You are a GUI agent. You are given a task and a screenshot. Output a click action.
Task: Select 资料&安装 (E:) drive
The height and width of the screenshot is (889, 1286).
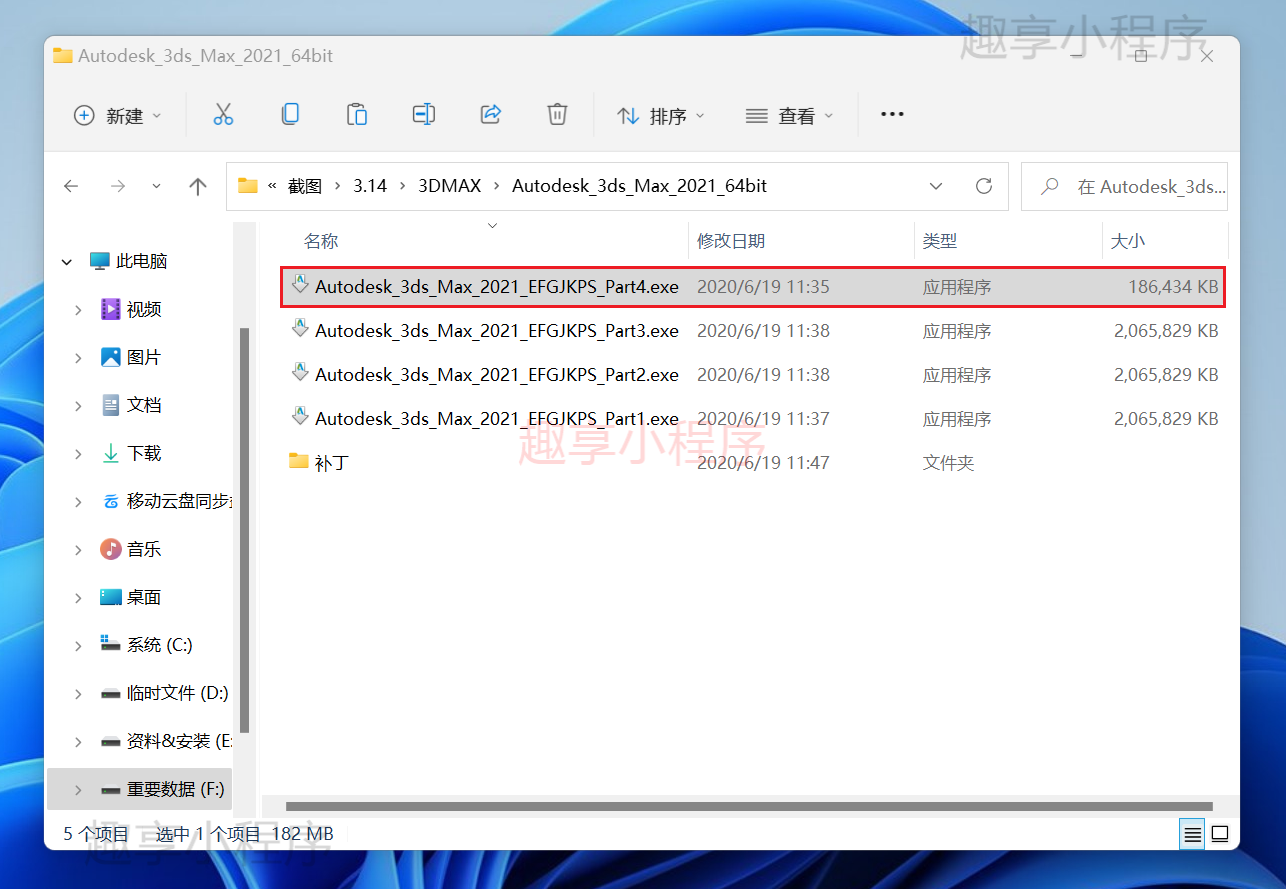click(x=180, y=741)
